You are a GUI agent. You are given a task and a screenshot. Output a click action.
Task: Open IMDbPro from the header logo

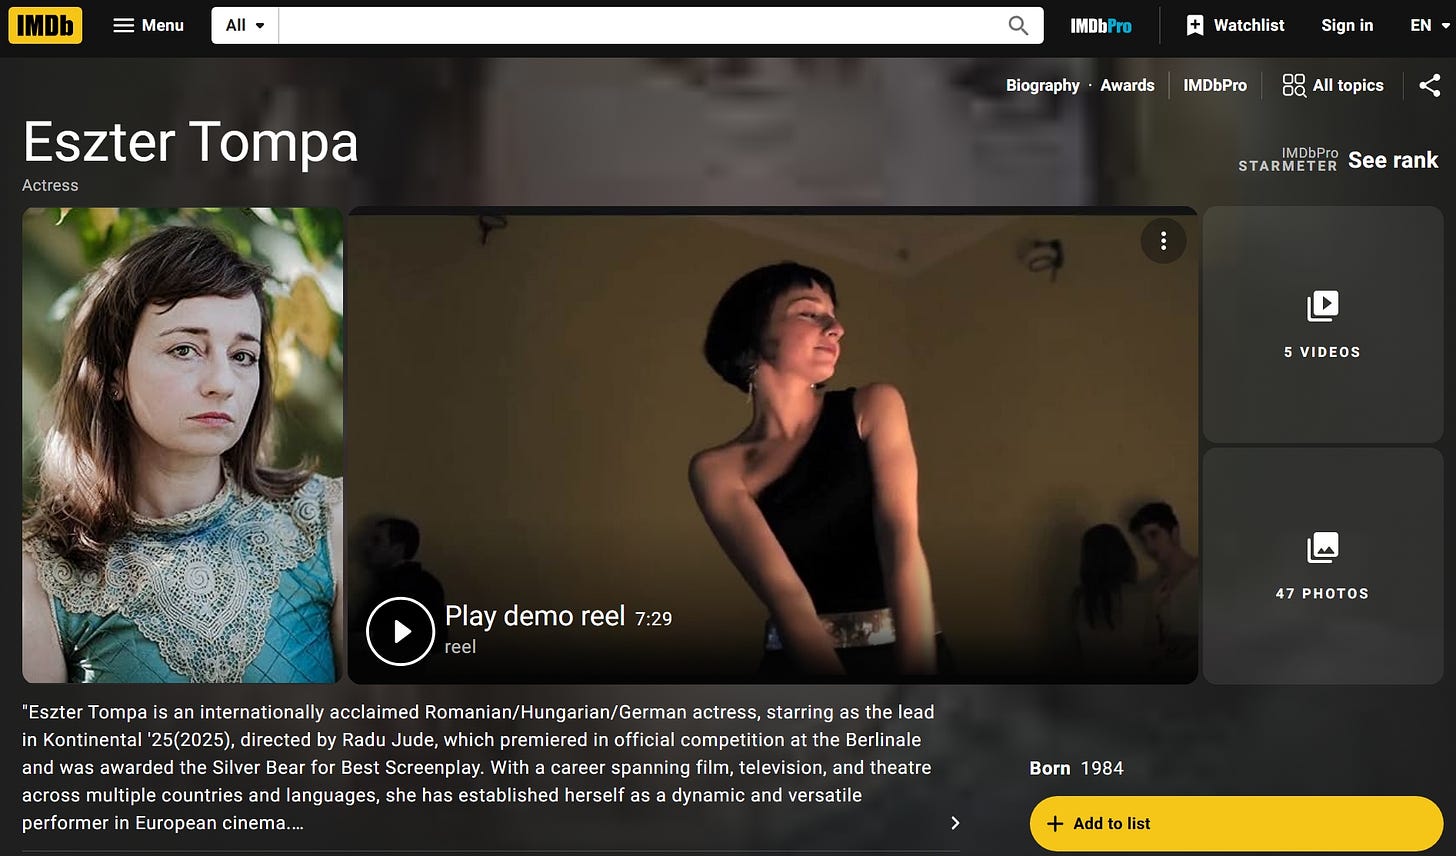click(x=1100, y=25)
